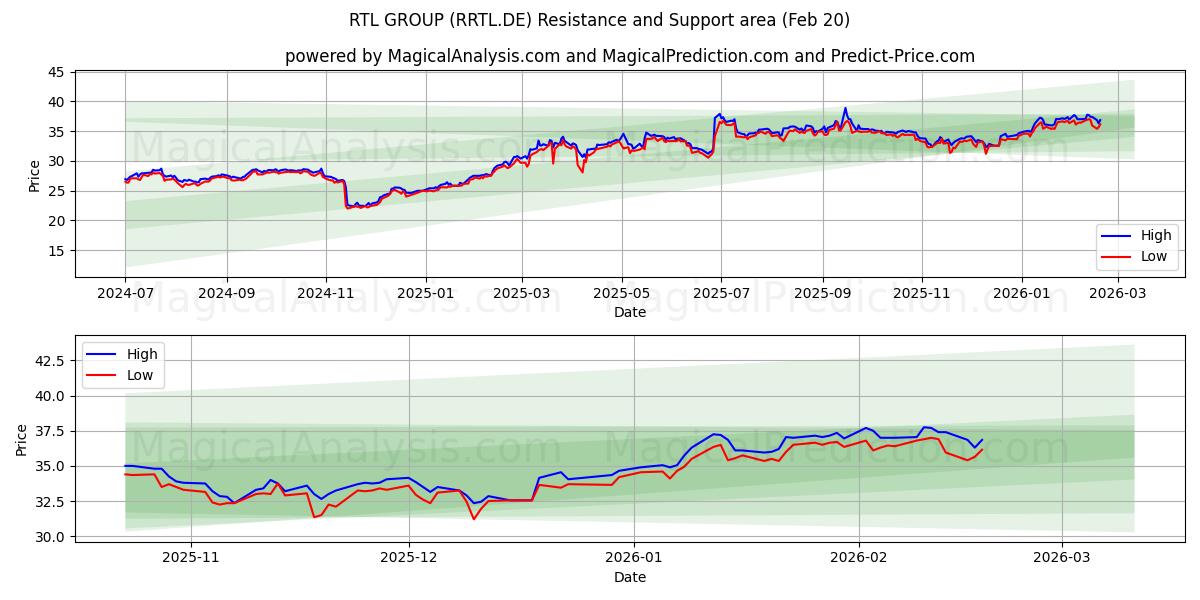The width and height of the screenshot is (1200, 600).
Task: Click the '2026-03' tick label in upper chart
Action: (x=1118, y=294)
